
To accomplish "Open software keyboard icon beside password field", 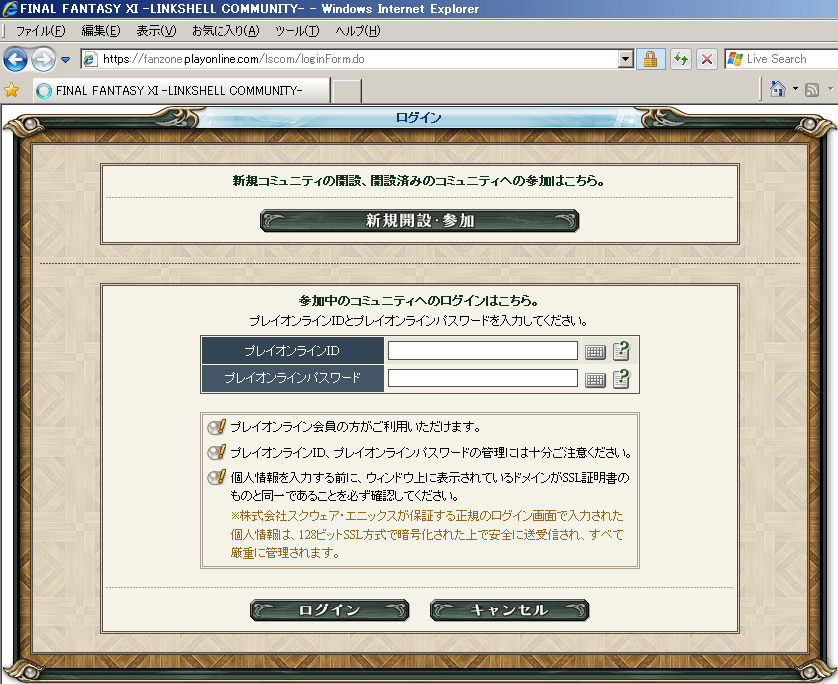I will (x=595, y=380).
